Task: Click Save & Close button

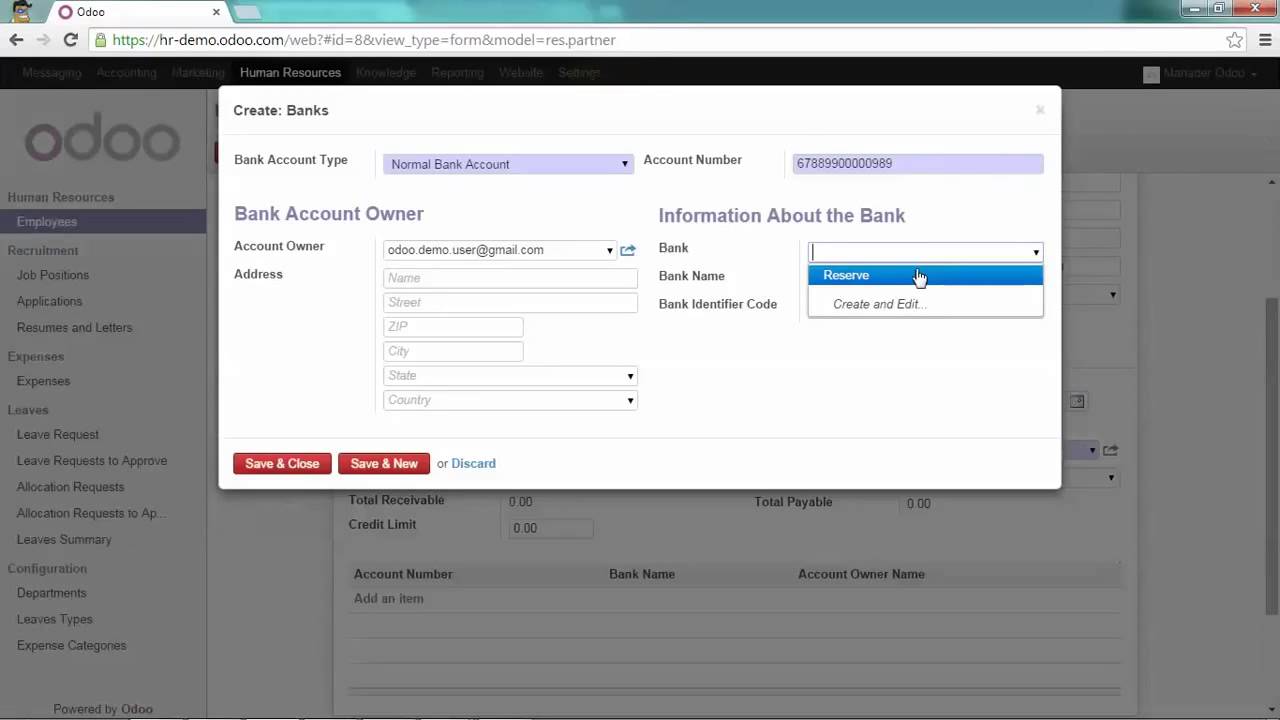Action: [282, 463]
